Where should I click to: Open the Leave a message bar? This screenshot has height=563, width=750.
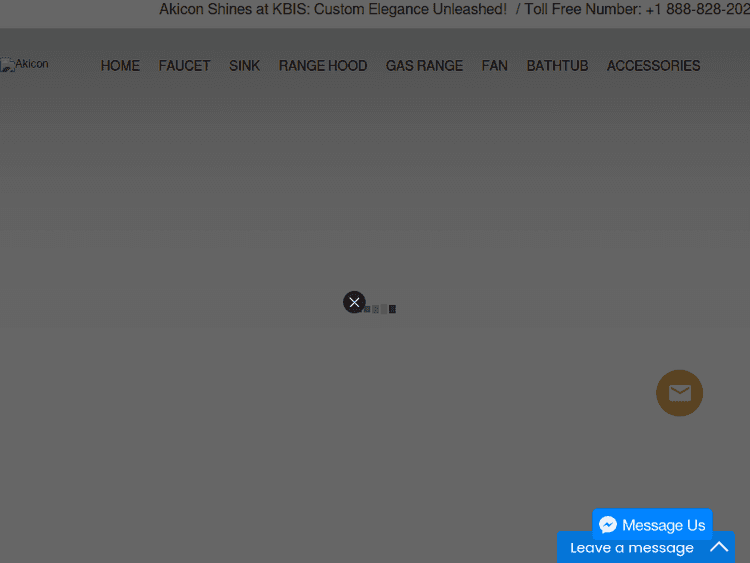pos(632,547)
